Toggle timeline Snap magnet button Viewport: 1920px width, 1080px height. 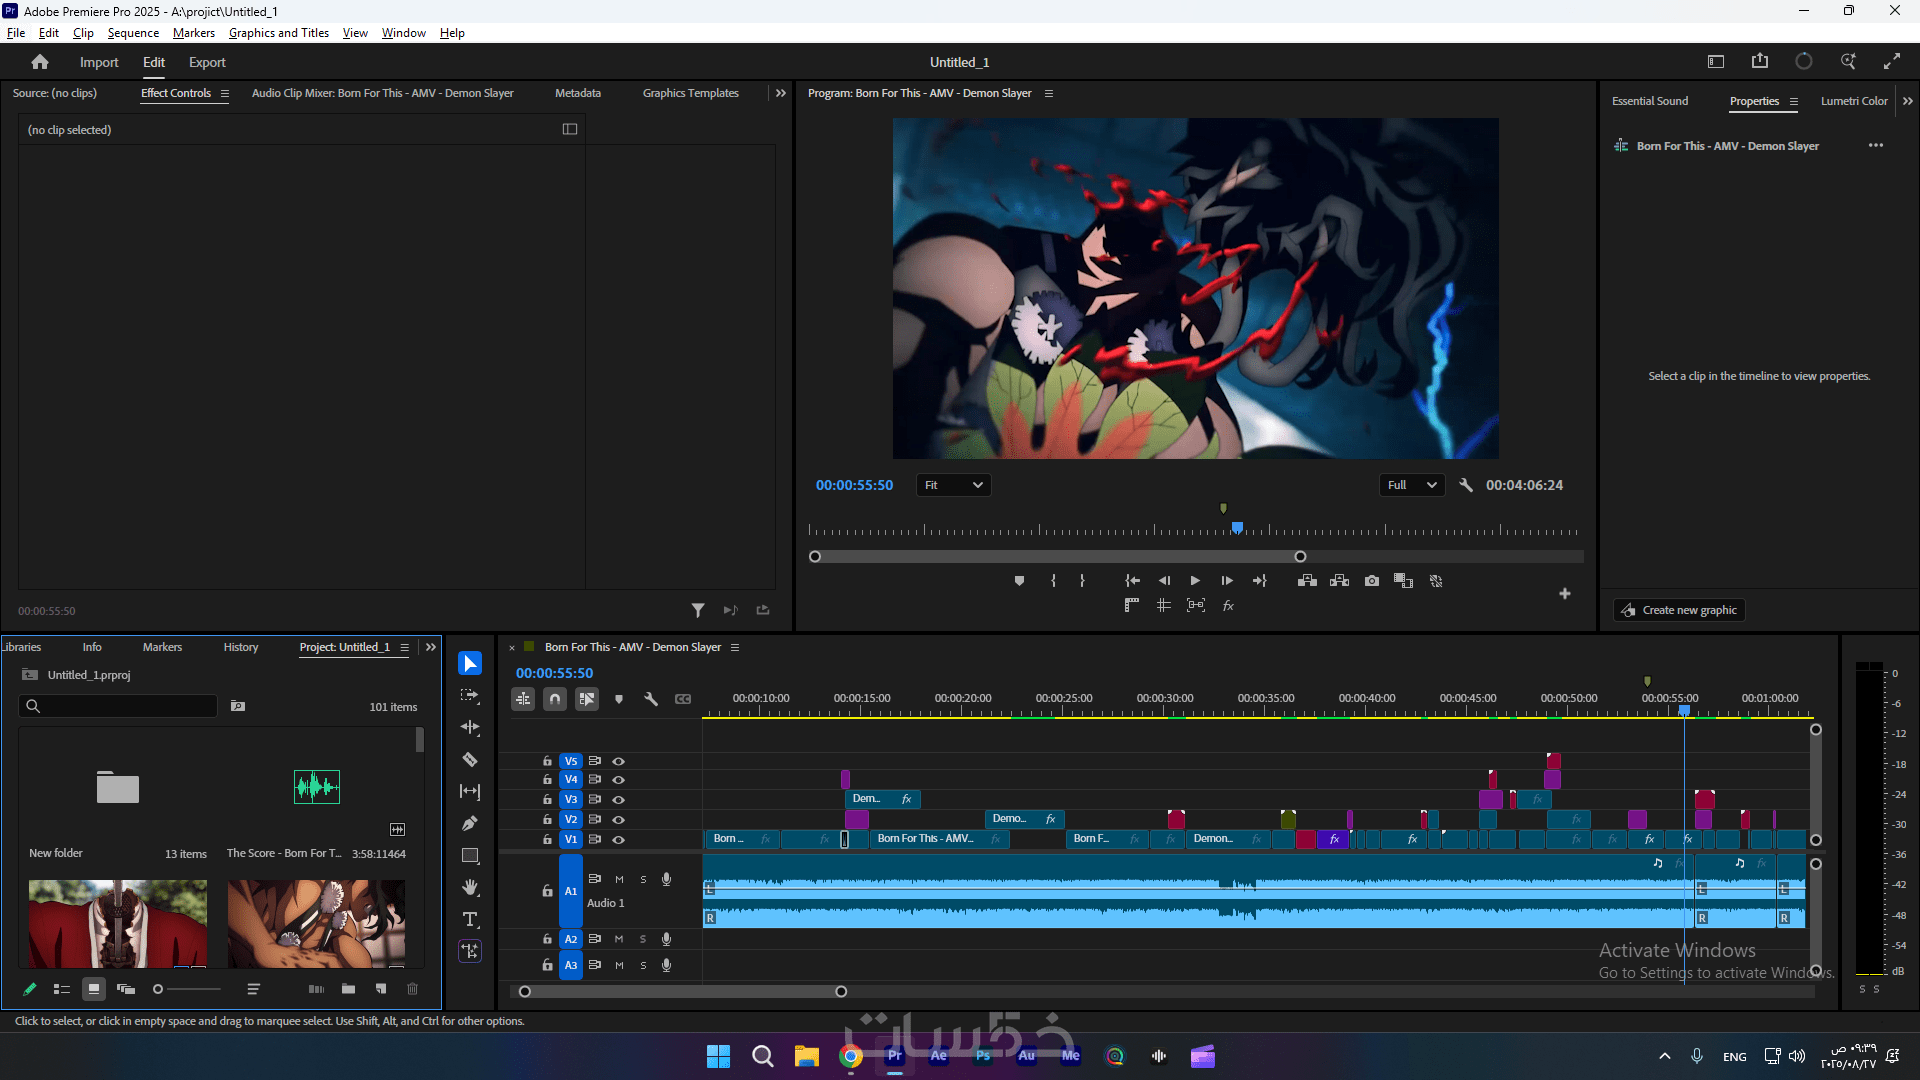coord(555,699)
